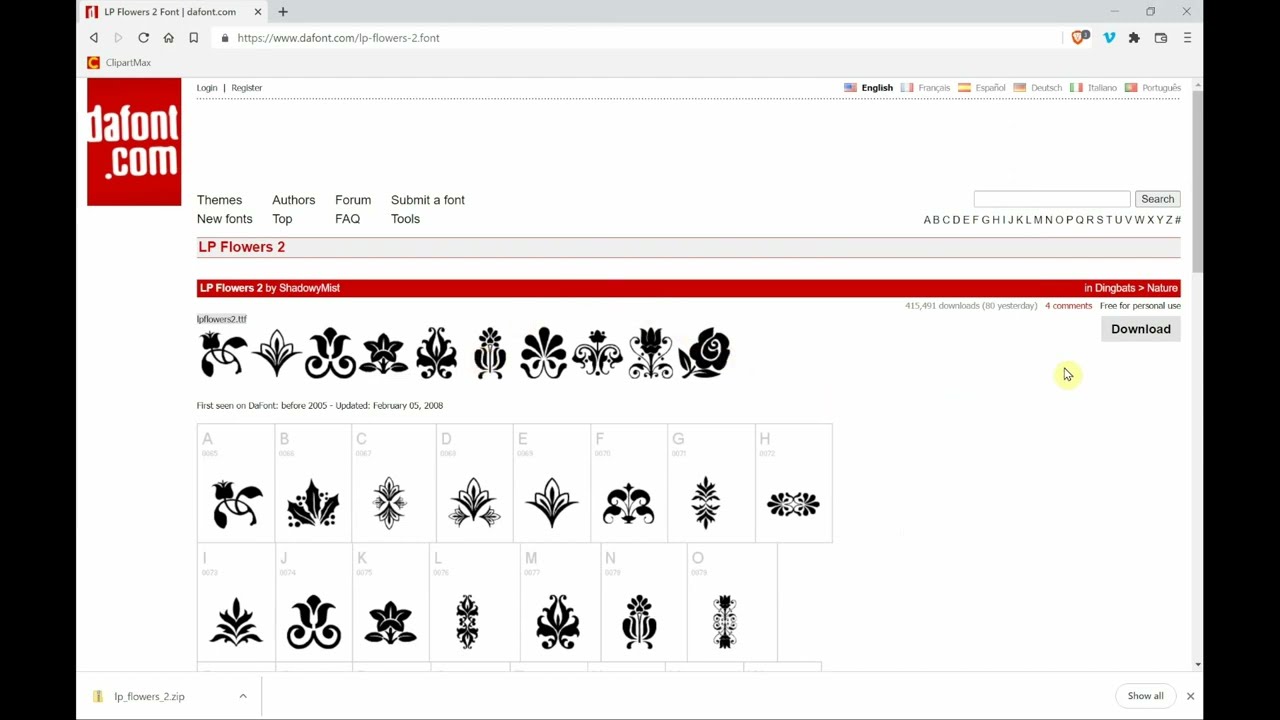Screen dimensions: 1280x720
Task: Open a new browser tab
Action: point(283,12)
